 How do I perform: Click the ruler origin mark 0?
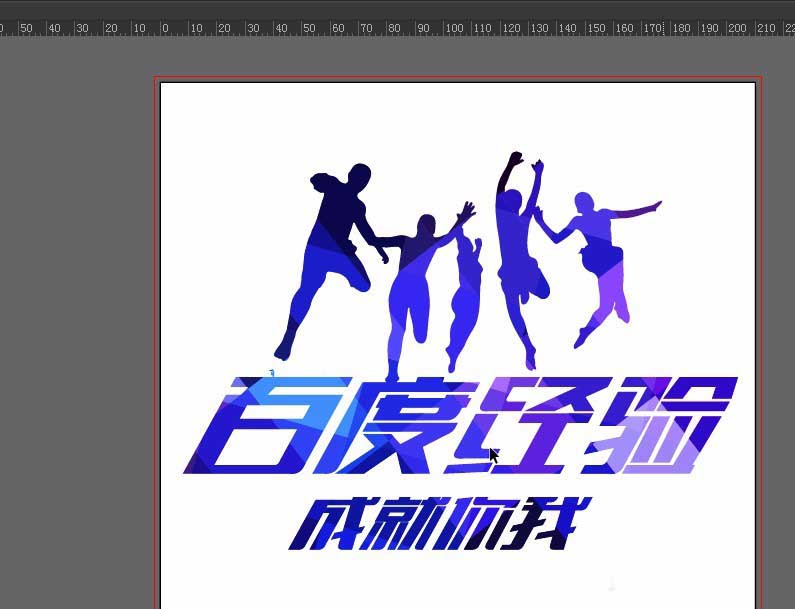pyautogui.click(x=165, y=28)
